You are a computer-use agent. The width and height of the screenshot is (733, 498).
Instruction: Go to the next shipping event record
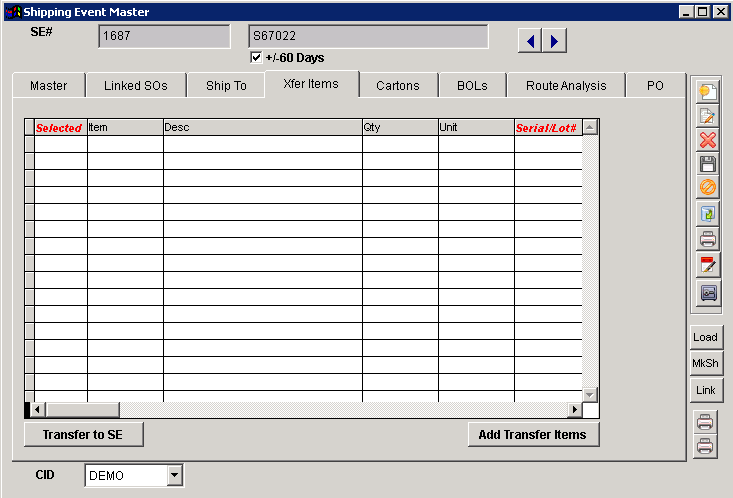554,41
